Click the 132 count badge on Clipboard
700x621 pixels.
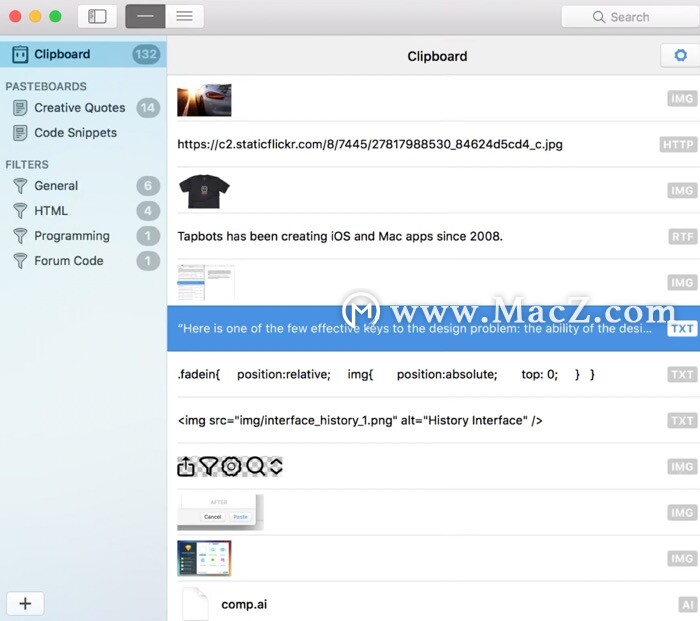click(146, 54)
